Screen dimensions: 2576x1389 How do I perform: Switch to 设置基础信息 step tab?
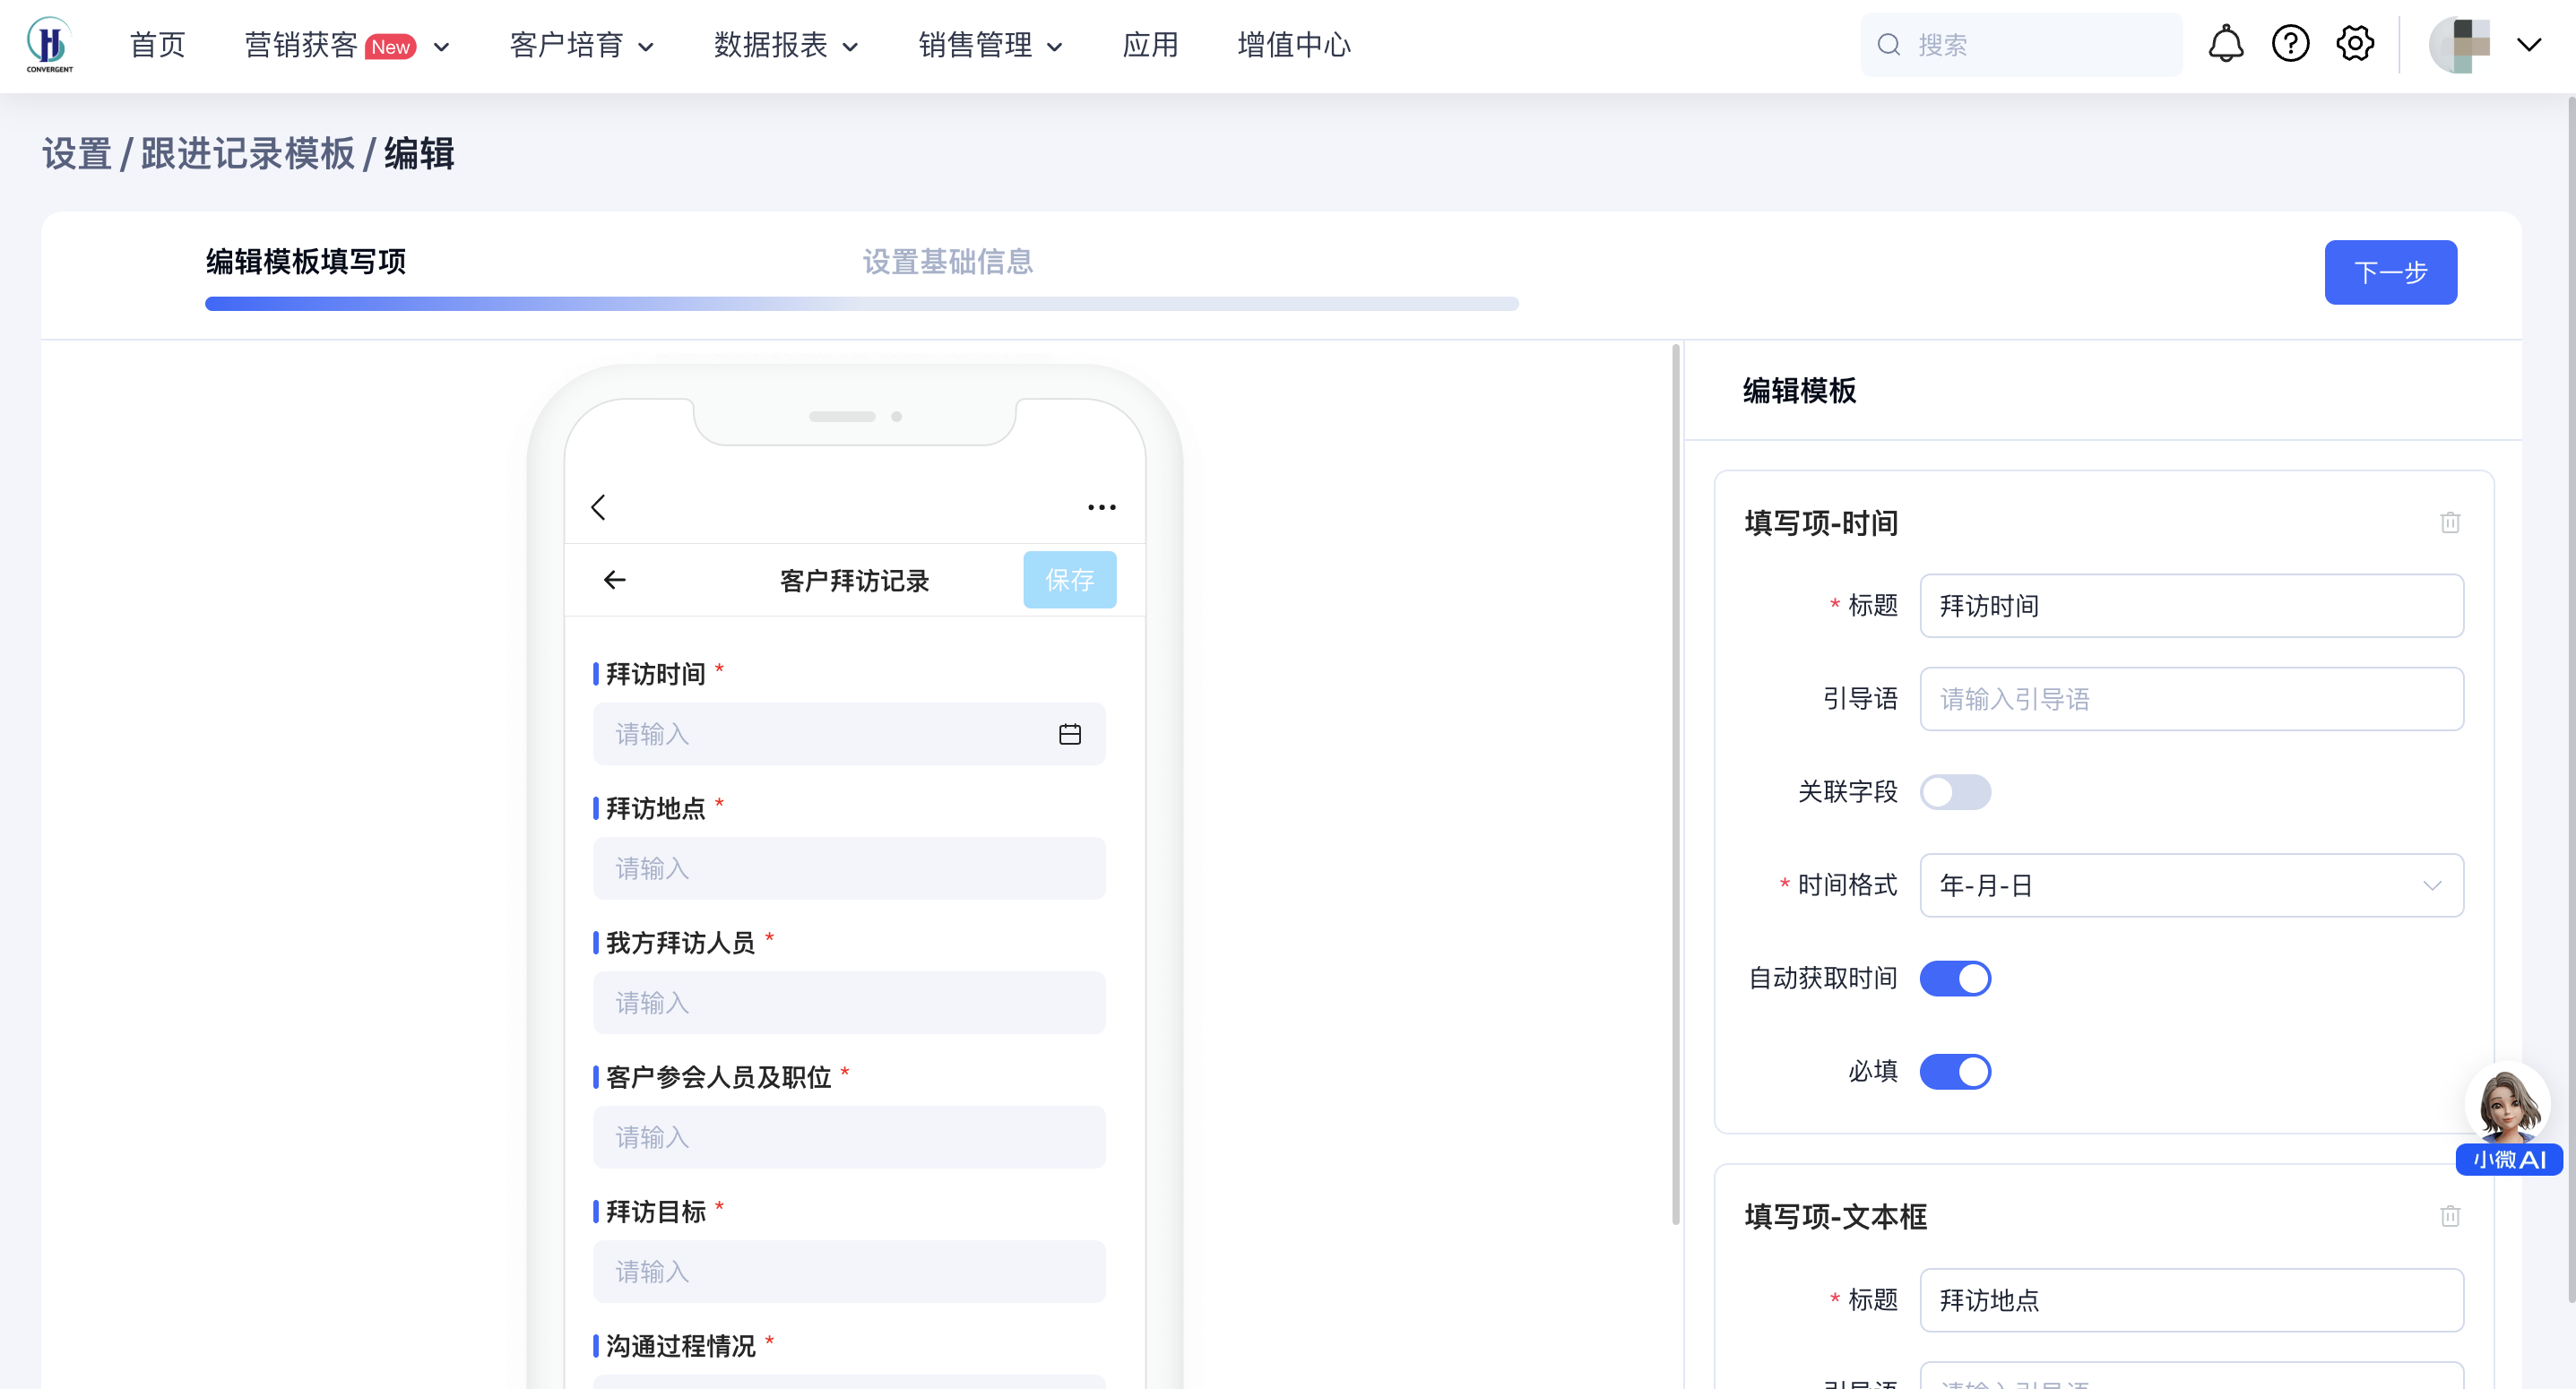point(947,262)
